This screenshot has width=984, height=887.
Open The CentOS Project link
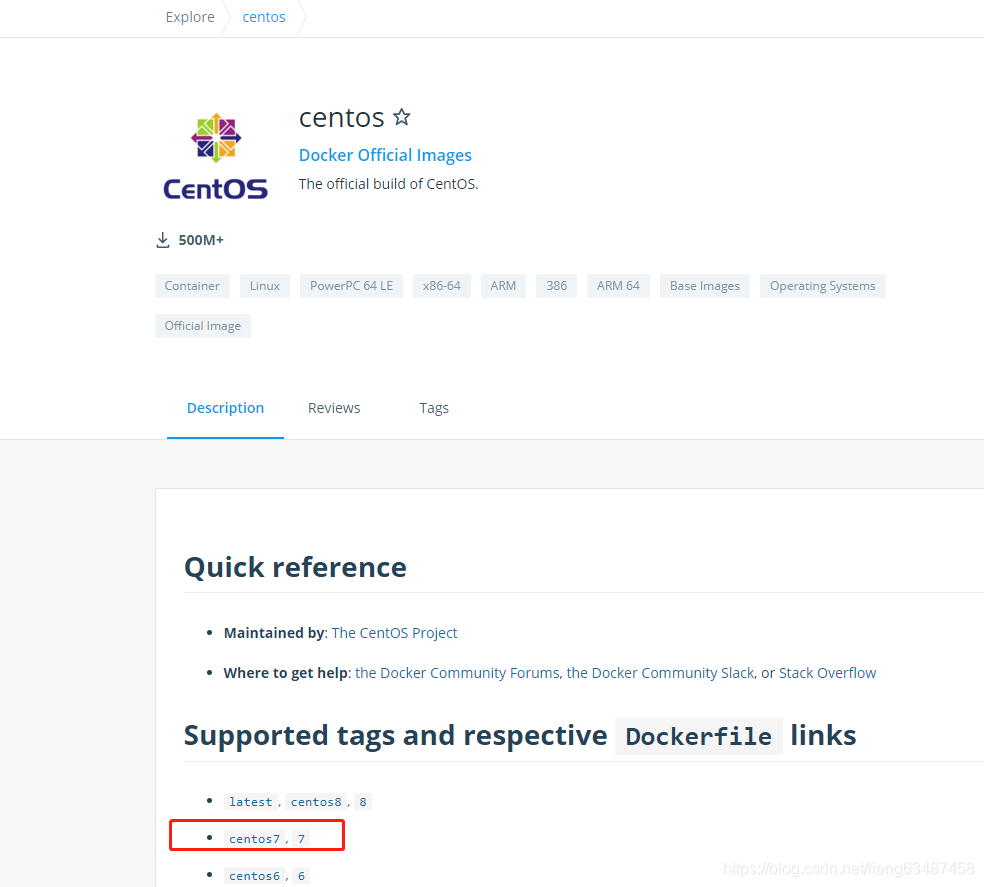[394, 633]
